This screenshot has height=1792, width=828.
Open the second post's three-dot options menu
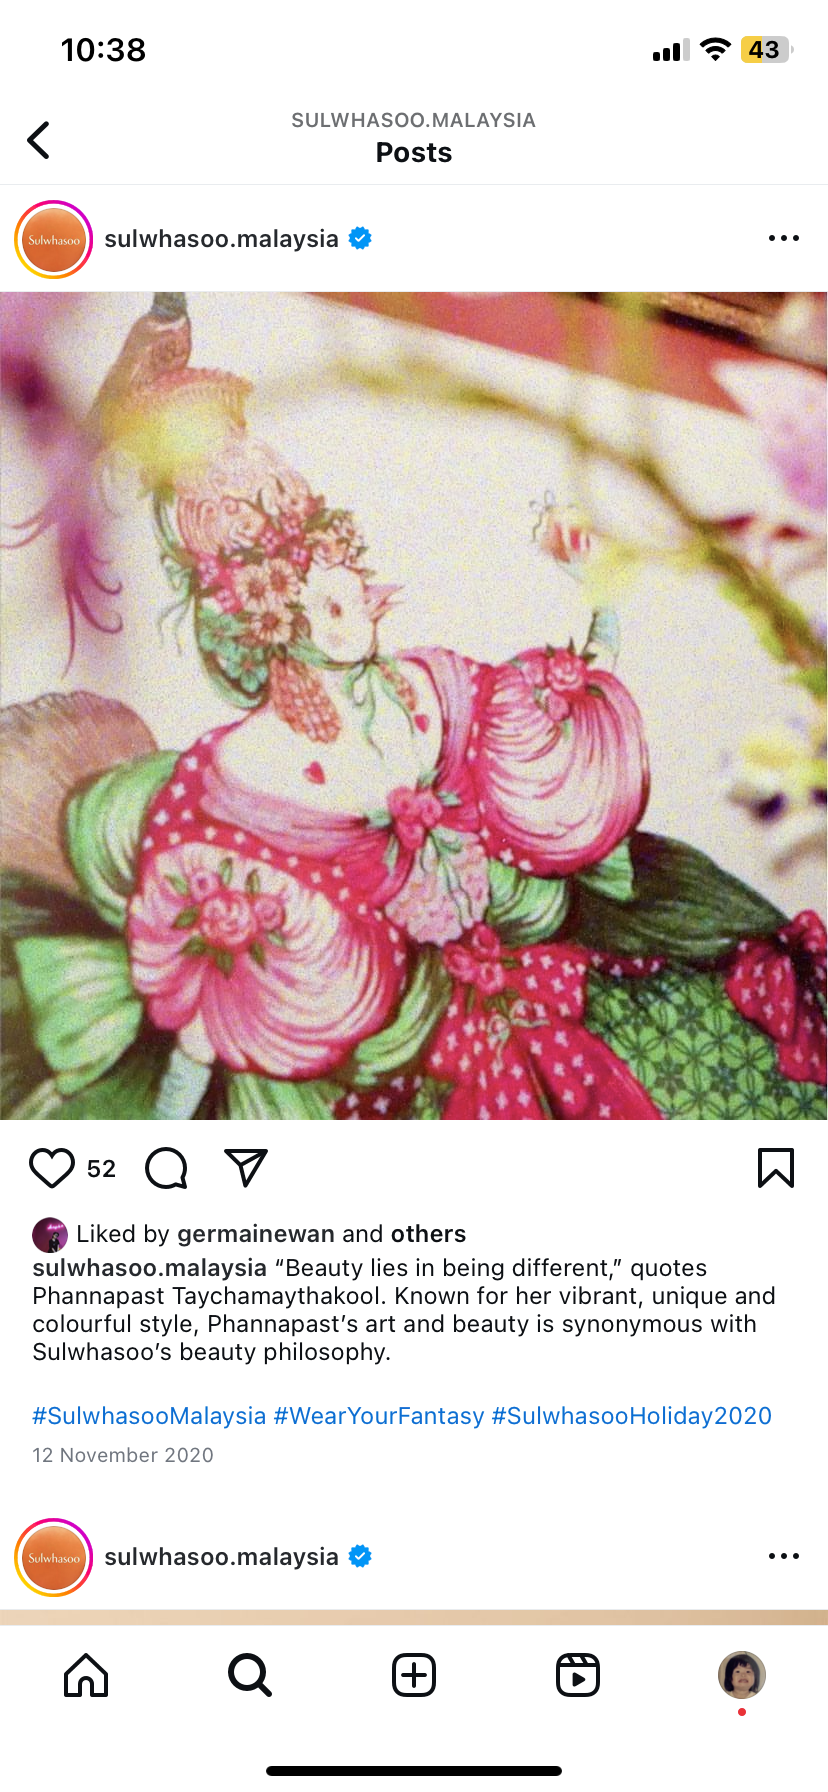[x=784, y=1556]
